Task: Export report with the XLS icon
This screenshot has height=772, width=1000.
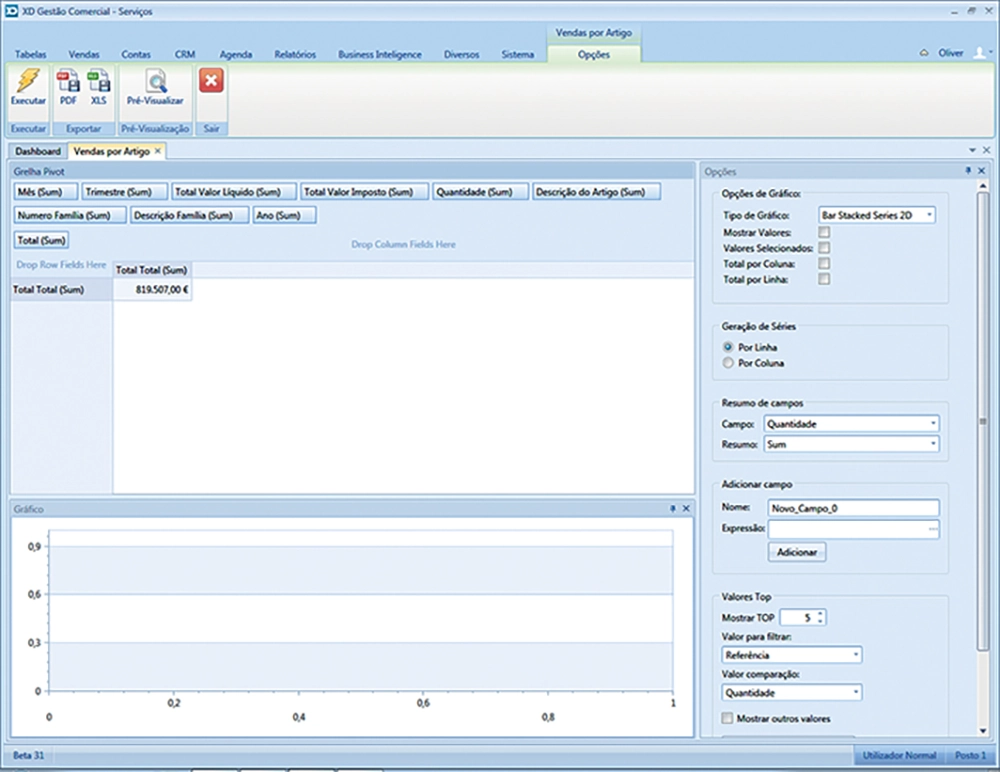Action: click(98, 84)
